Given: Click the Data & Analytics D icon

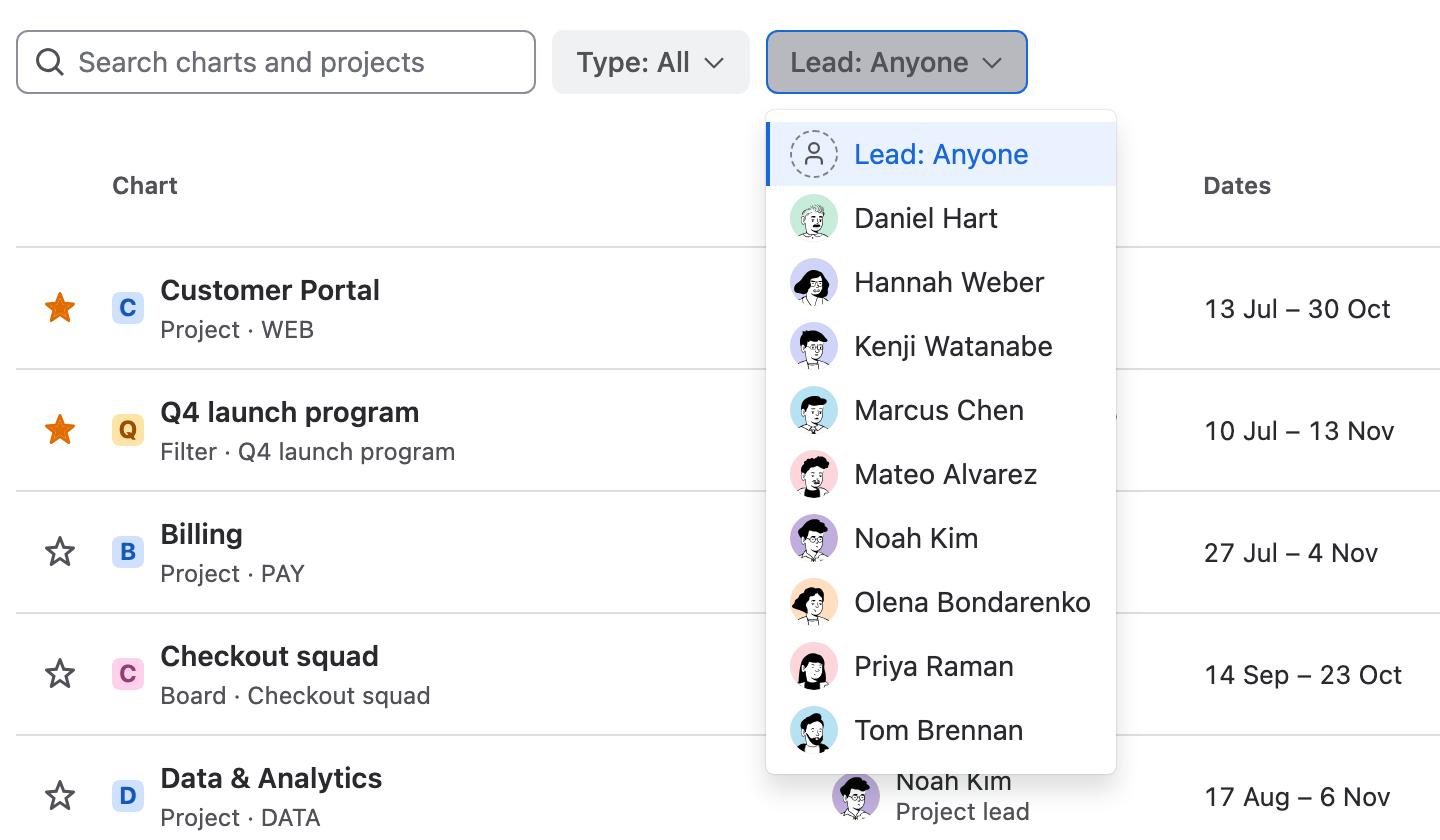Looking at the screenshot, I should (128, 796).
